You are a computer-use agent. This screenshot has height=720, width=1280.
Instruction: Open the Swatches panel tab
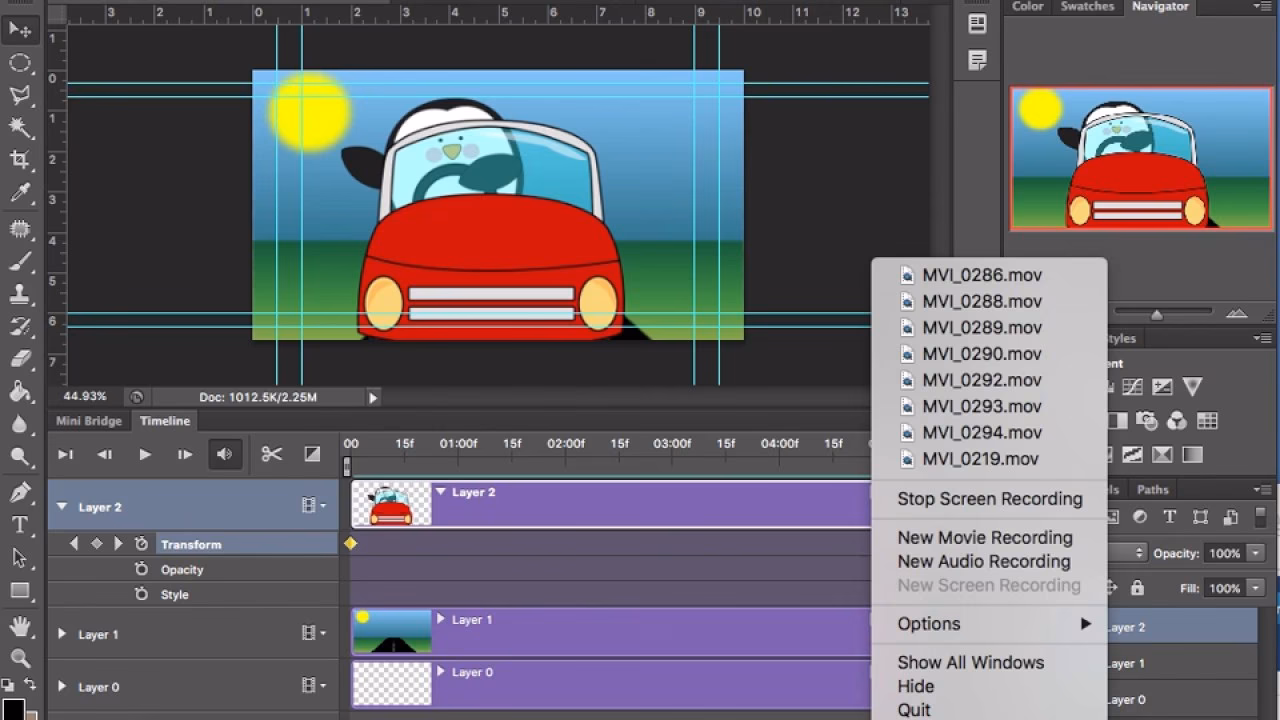1087,6
